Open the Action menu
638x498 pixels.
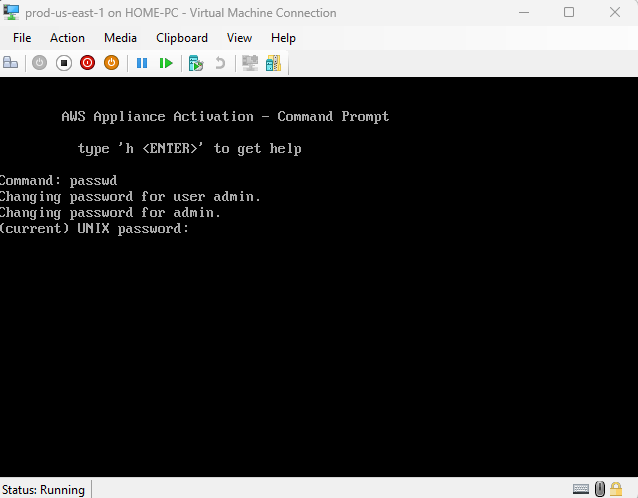(x=67, y=38)
